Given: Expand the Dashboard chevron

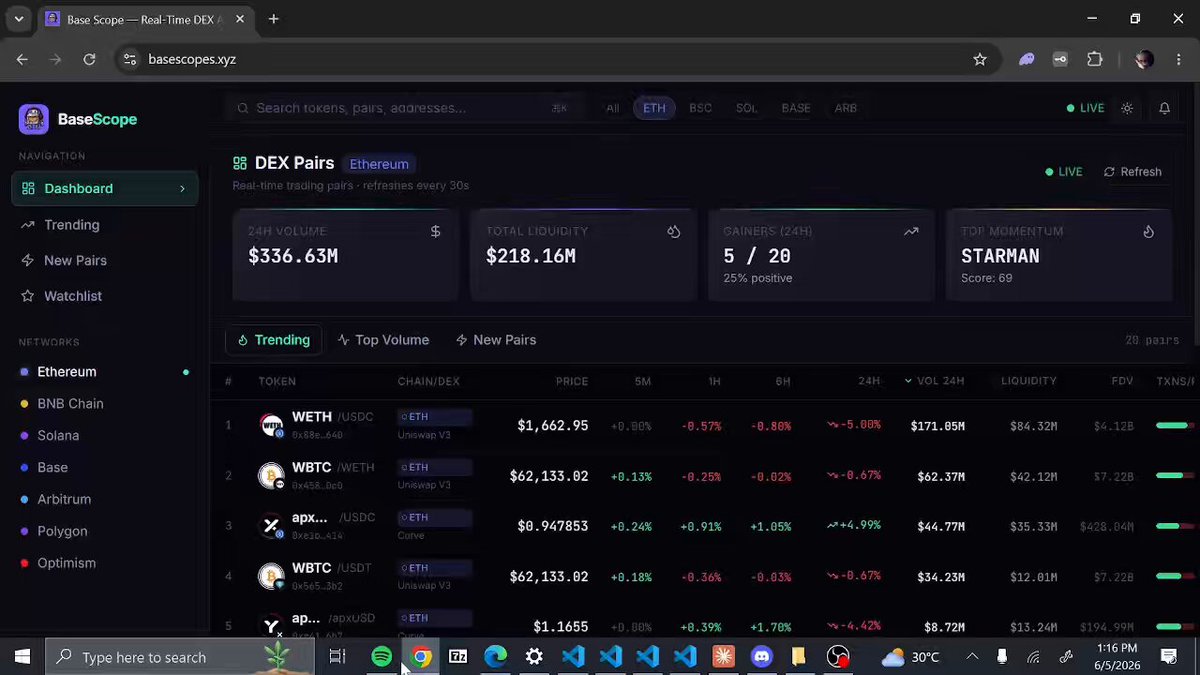Looking at the screenshot, I should click(x=182, y=188).
